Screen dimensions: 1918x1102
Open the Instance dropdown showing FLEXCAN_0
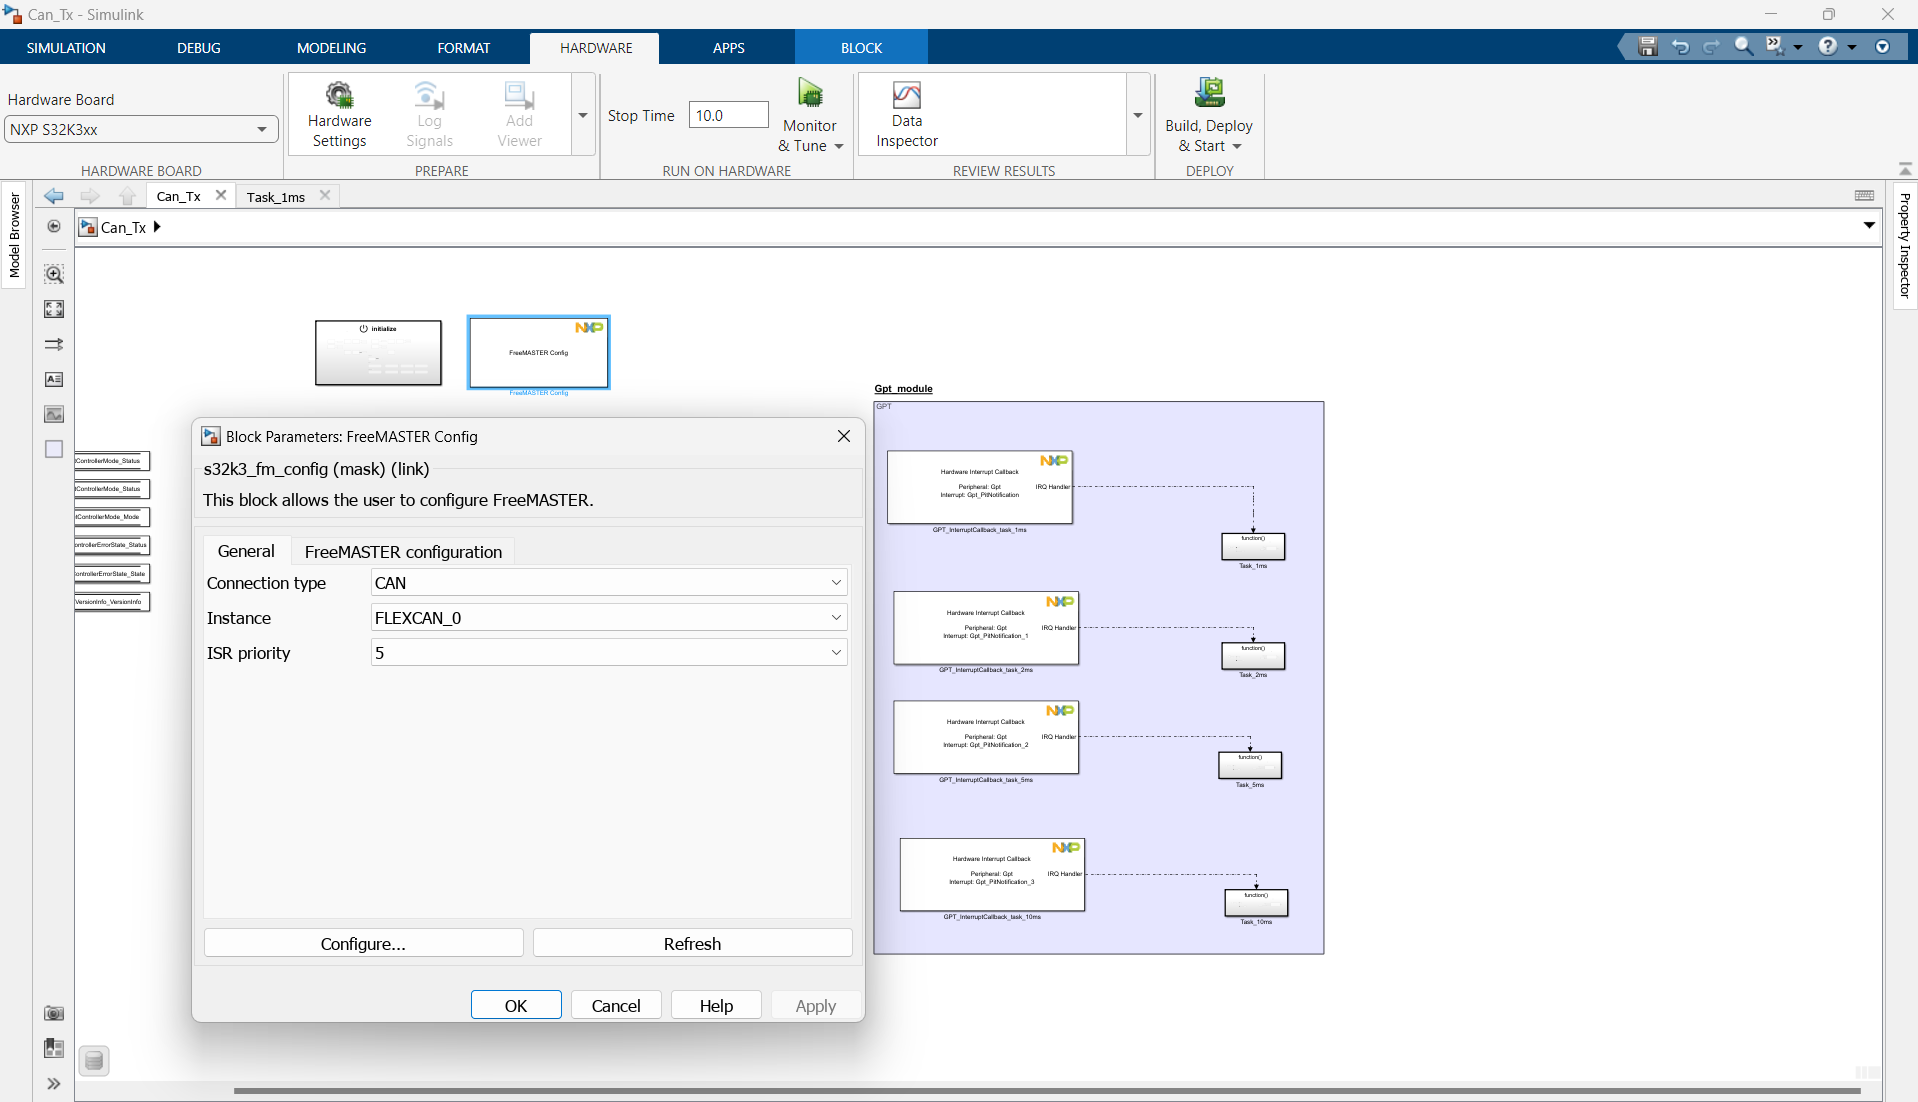coord(835,617)
